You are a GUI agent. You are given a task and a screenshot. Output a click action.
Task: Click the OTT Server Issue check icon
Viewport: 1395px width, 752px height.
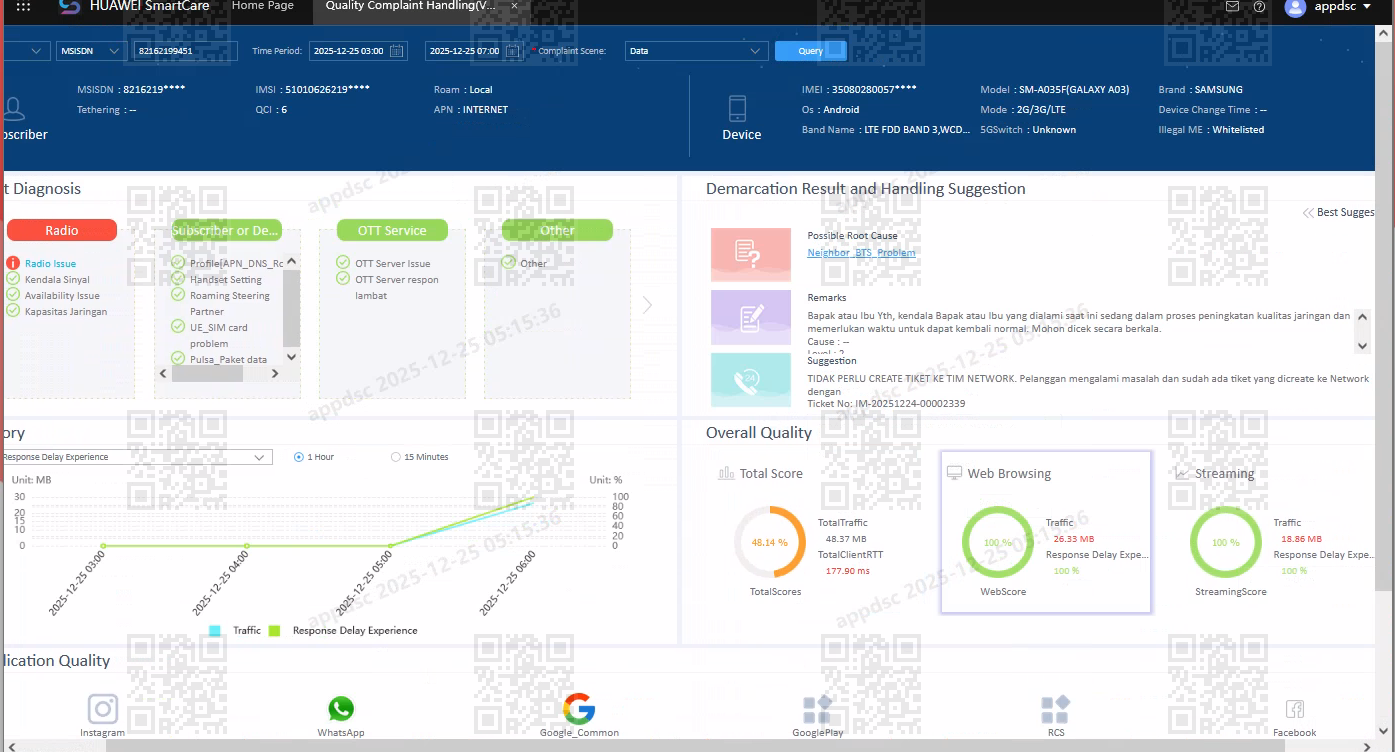coord(344,263)
